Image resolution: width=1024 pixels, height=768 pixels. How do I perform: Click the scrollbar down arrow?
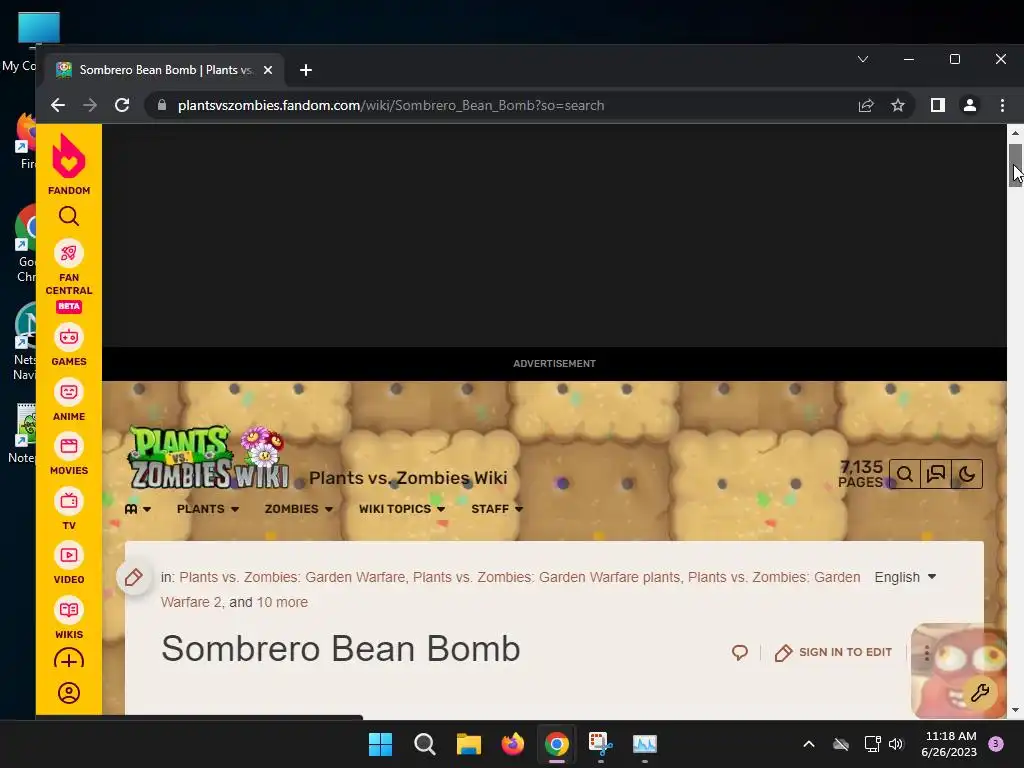1015,710
